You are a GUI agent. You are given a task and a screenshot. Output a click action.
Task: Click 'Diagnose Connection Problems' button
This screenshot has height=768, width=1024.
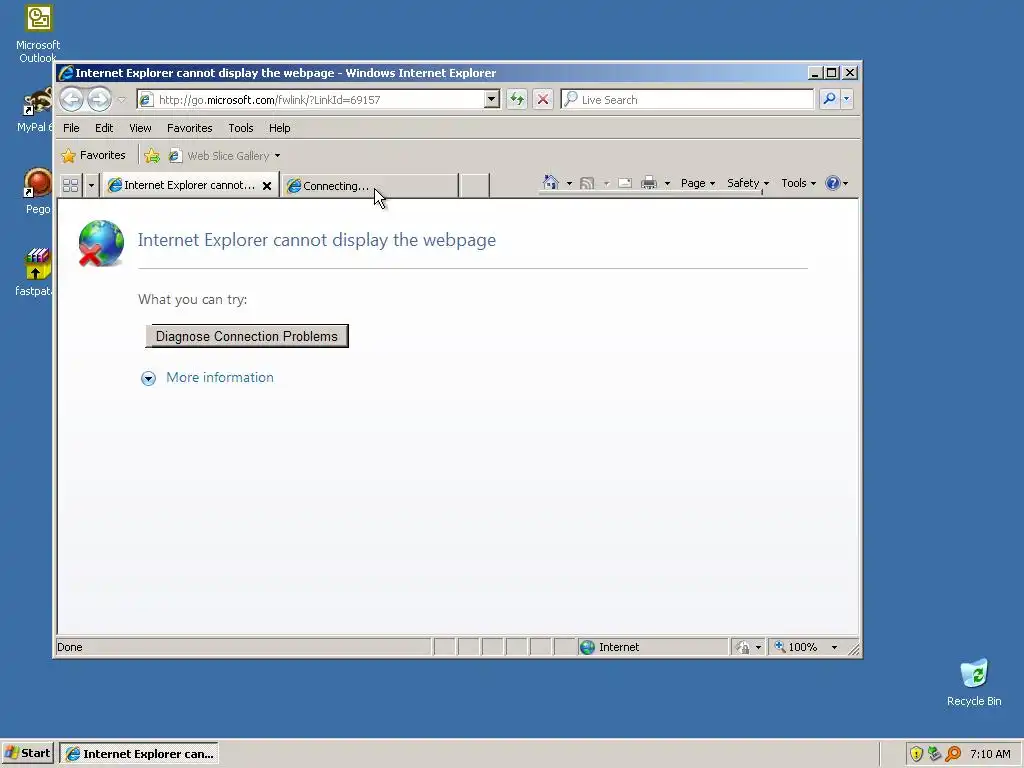247,336
